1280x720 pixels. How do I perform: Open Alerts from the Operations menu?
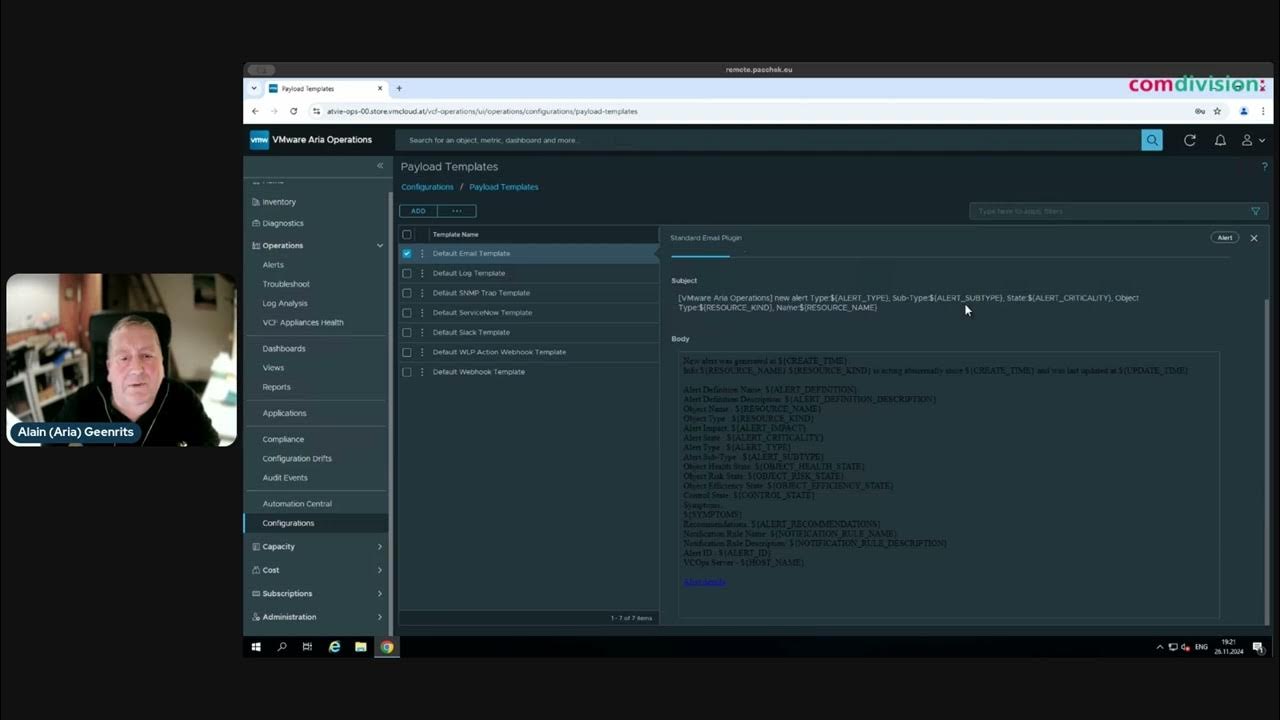point(273,264)
